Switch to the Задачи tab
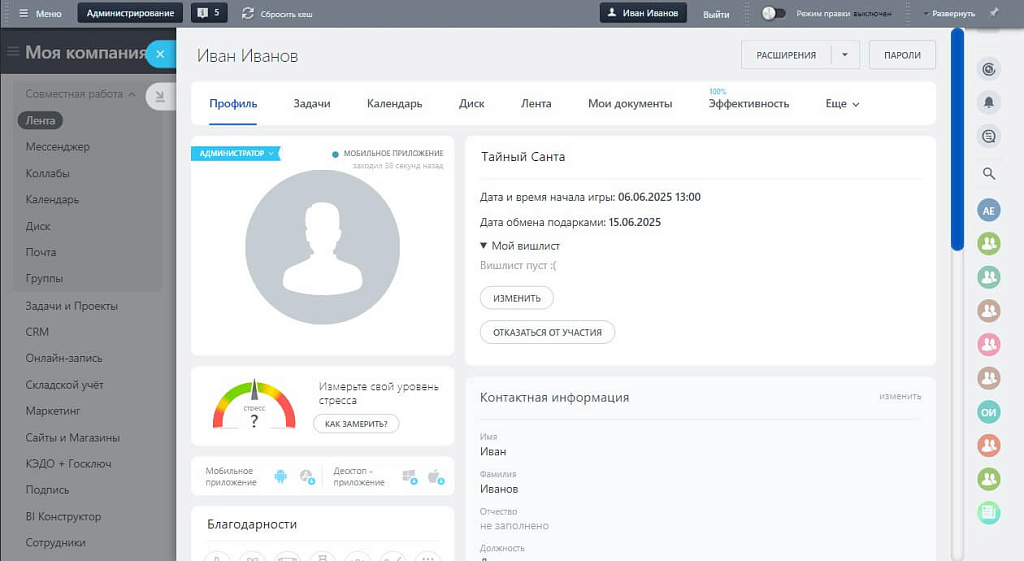1024x561 pixels. [312, 104]
